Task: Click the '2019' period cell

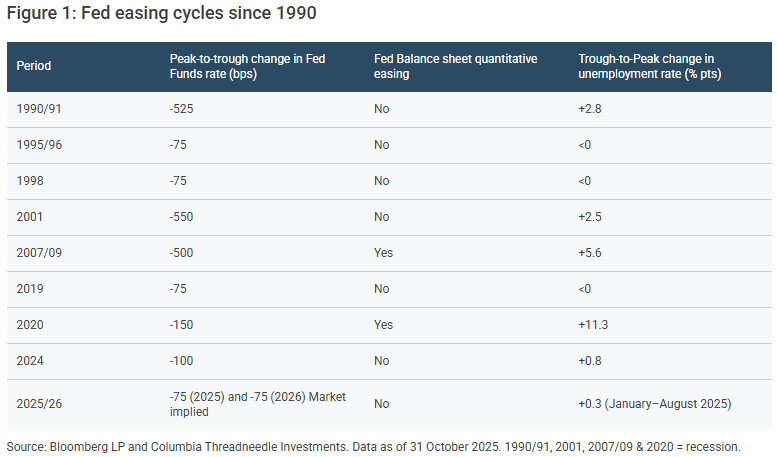Action: coord(31,289)
